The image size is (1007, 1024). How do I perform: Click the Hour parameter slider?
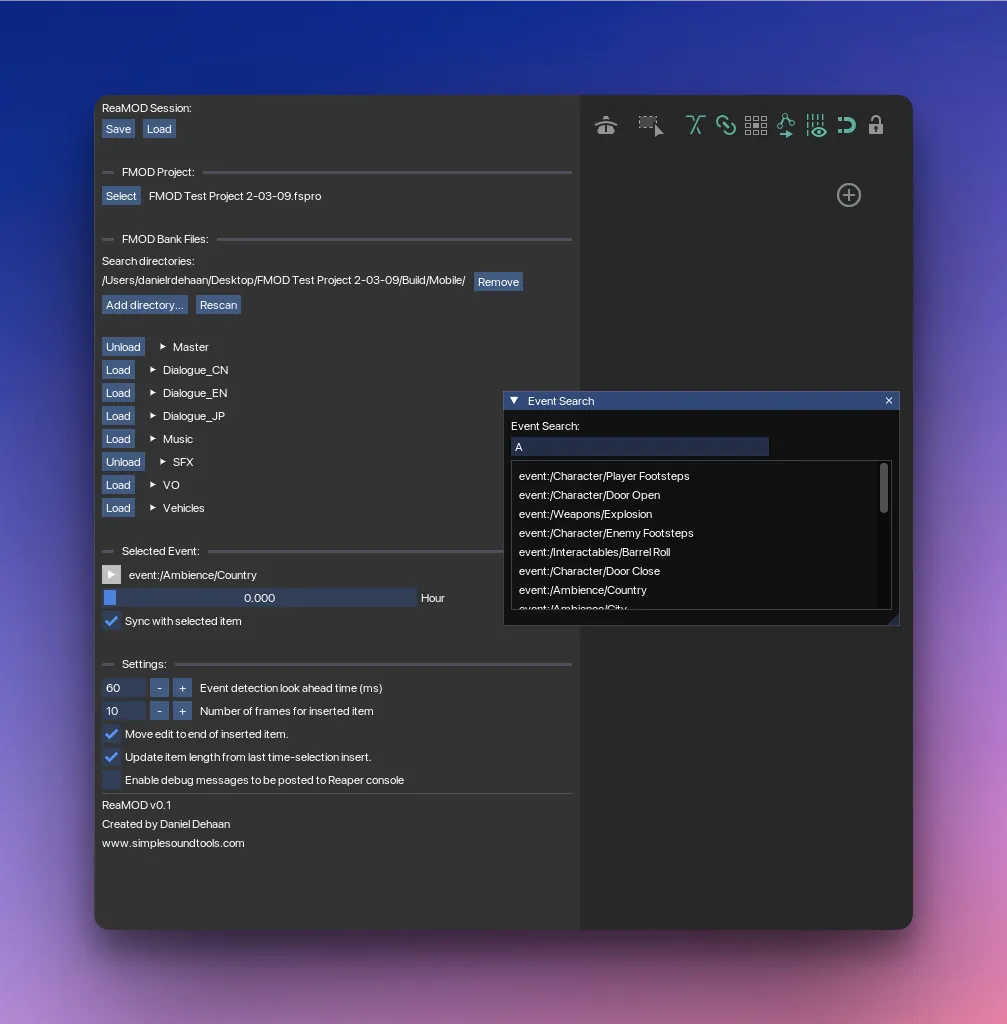[259, 598]
